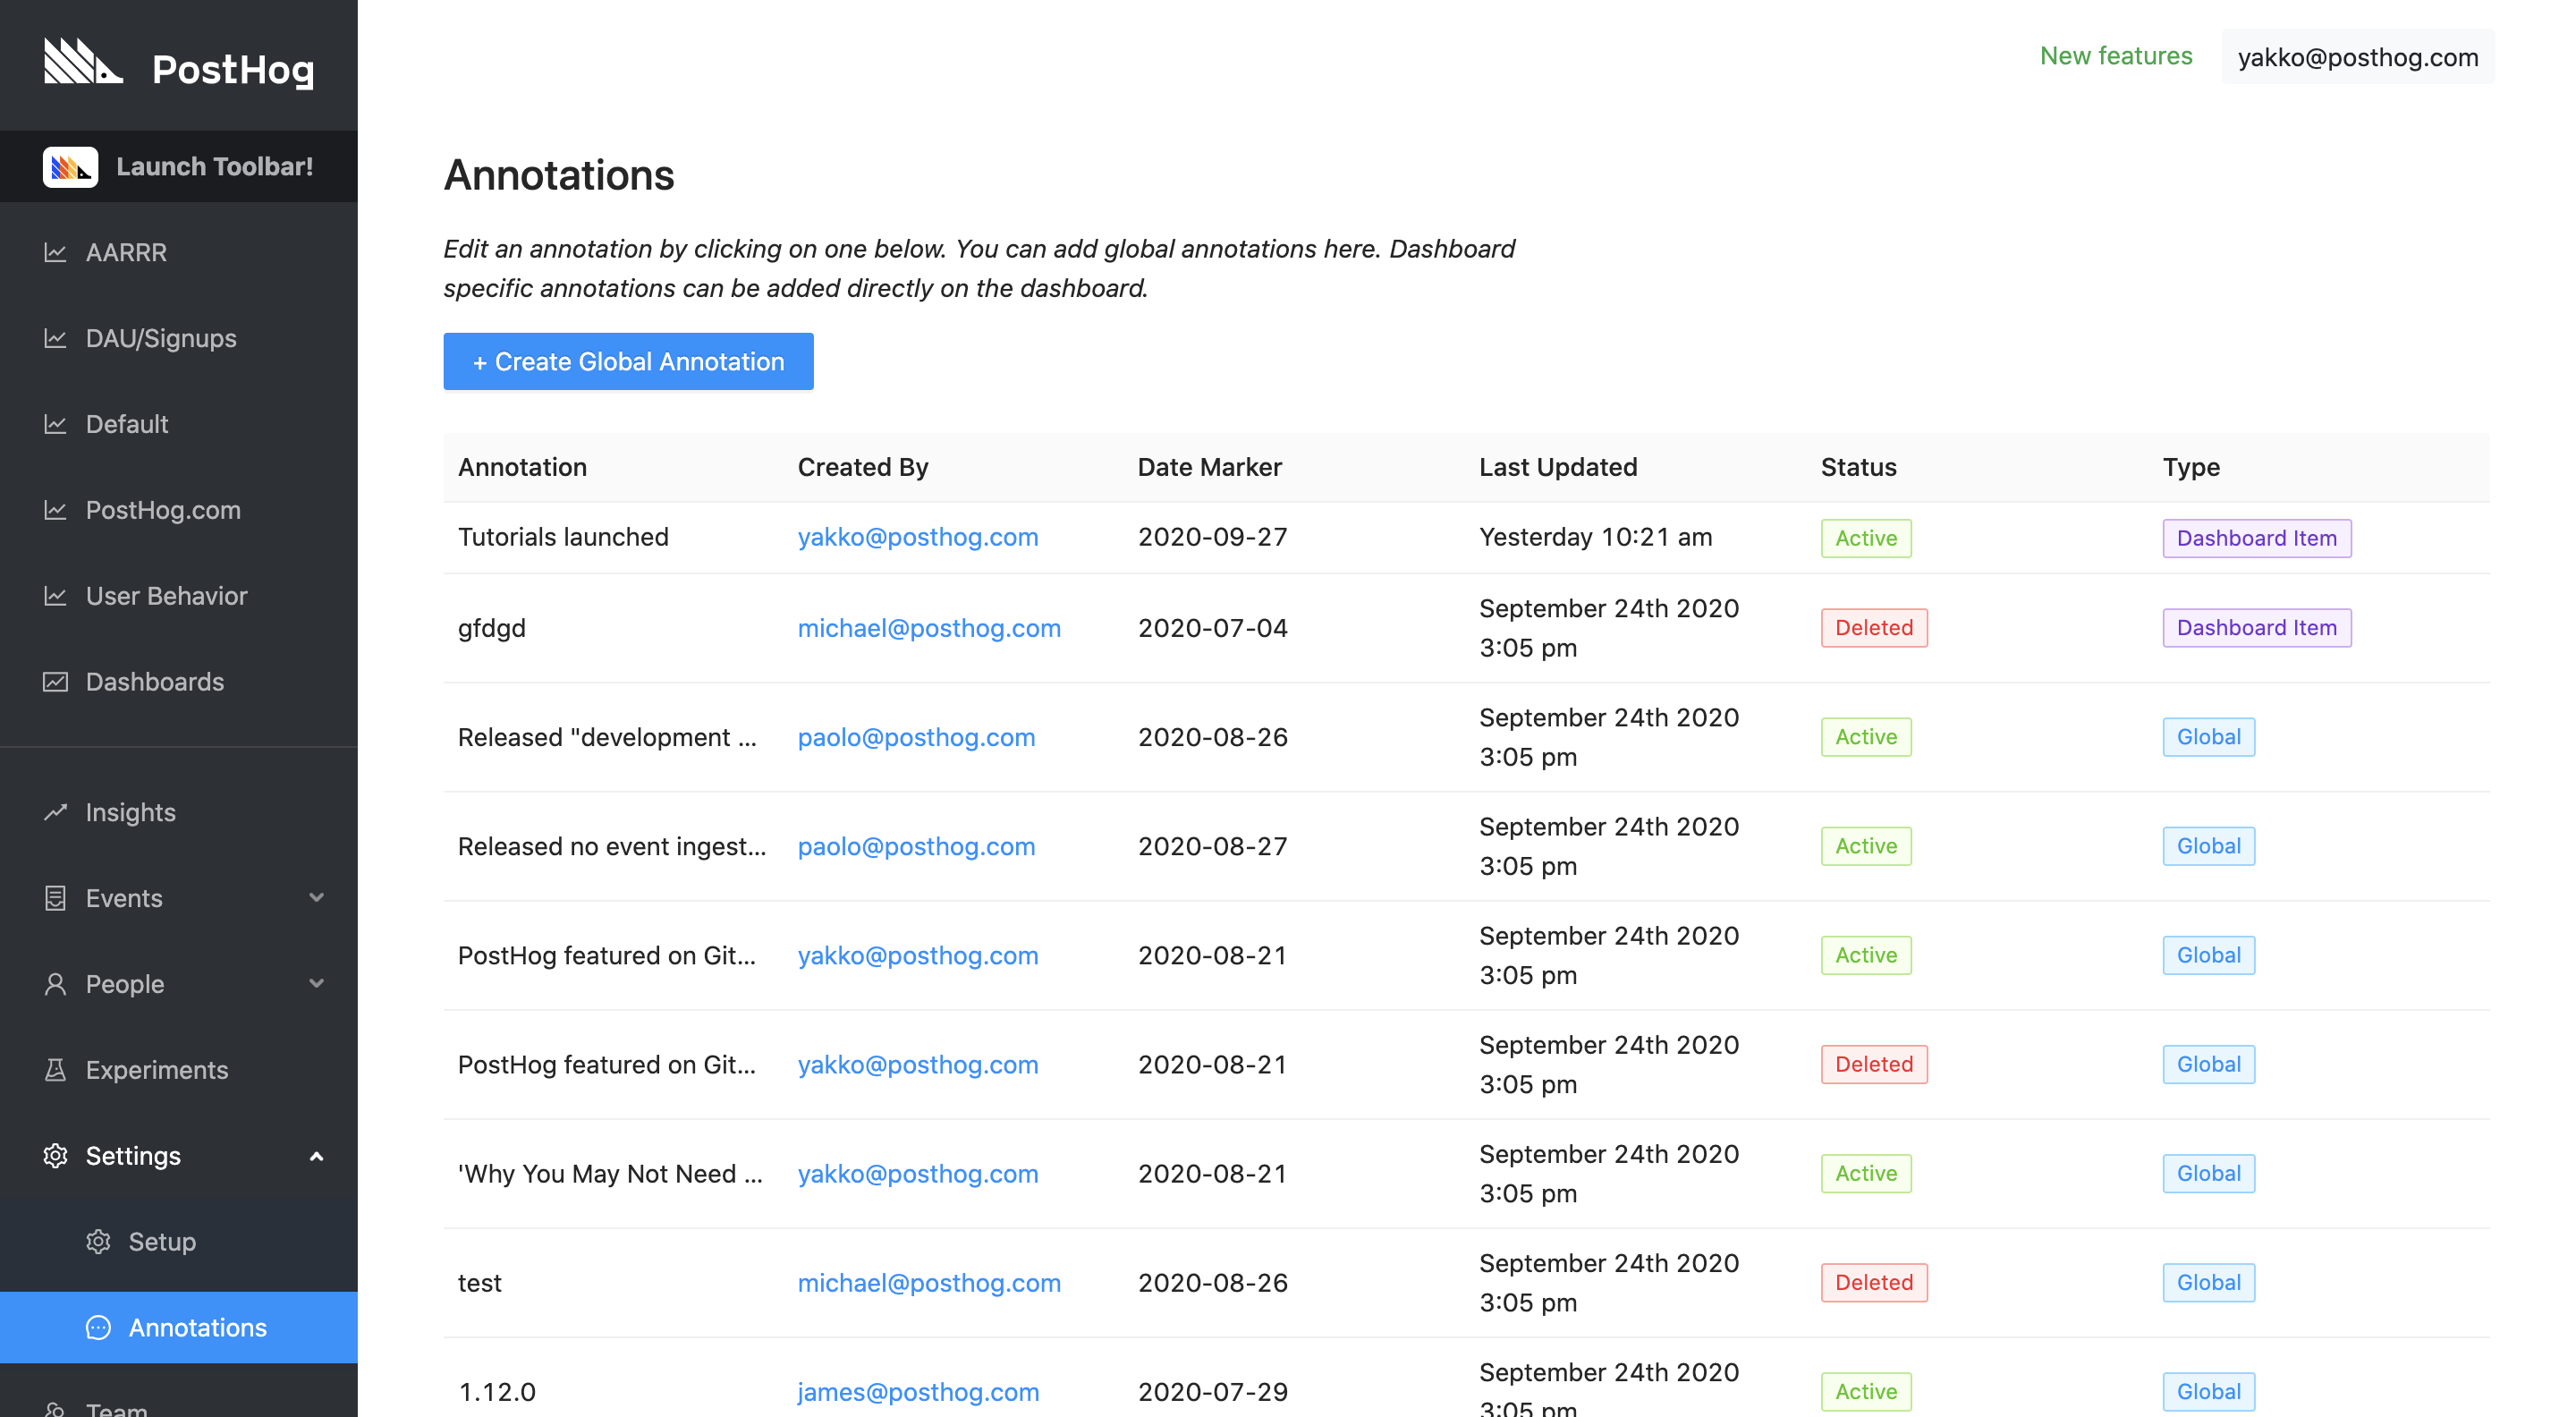Click Create Global Annotation button
Image resolution: width=2576 pixels, height=1417 pixels.
click(x=628, y=362)
